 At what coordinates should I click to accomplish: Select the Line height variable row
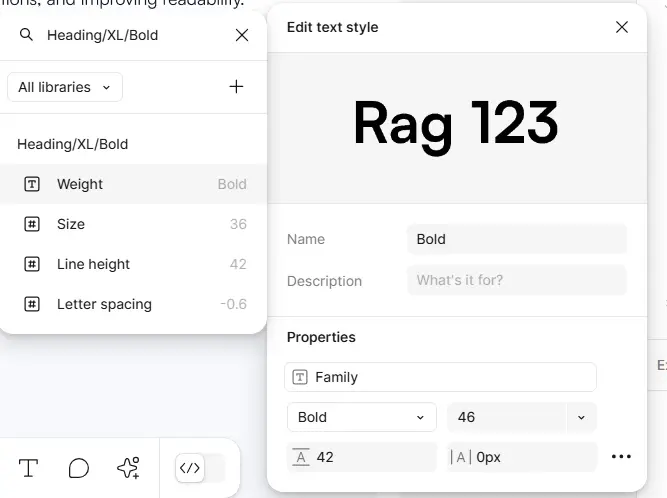click(x=133, y=264)
